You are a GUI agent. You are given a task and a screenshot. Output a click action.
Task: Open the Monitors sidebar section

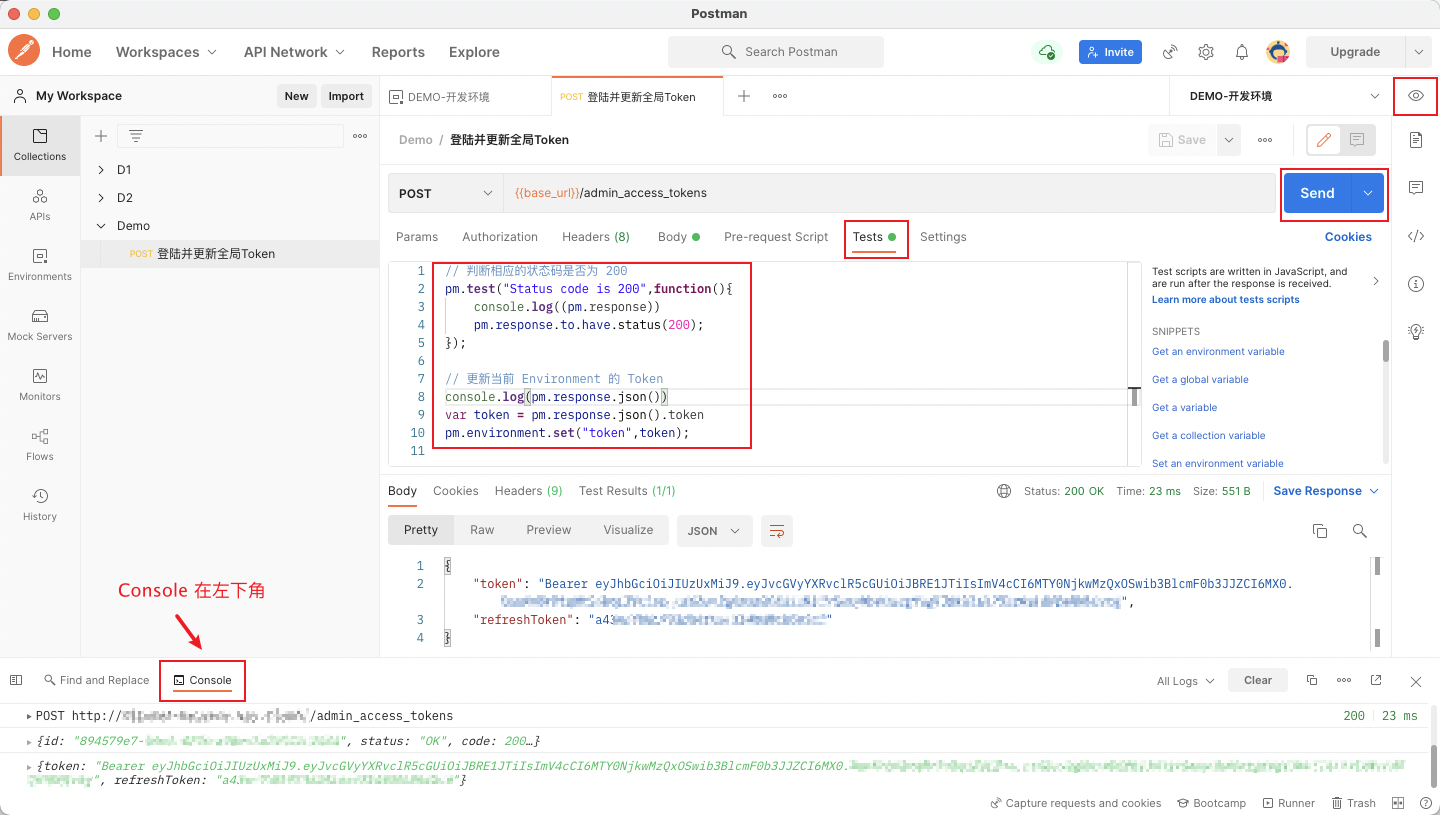pyautogui.click(x=40, y=385)
